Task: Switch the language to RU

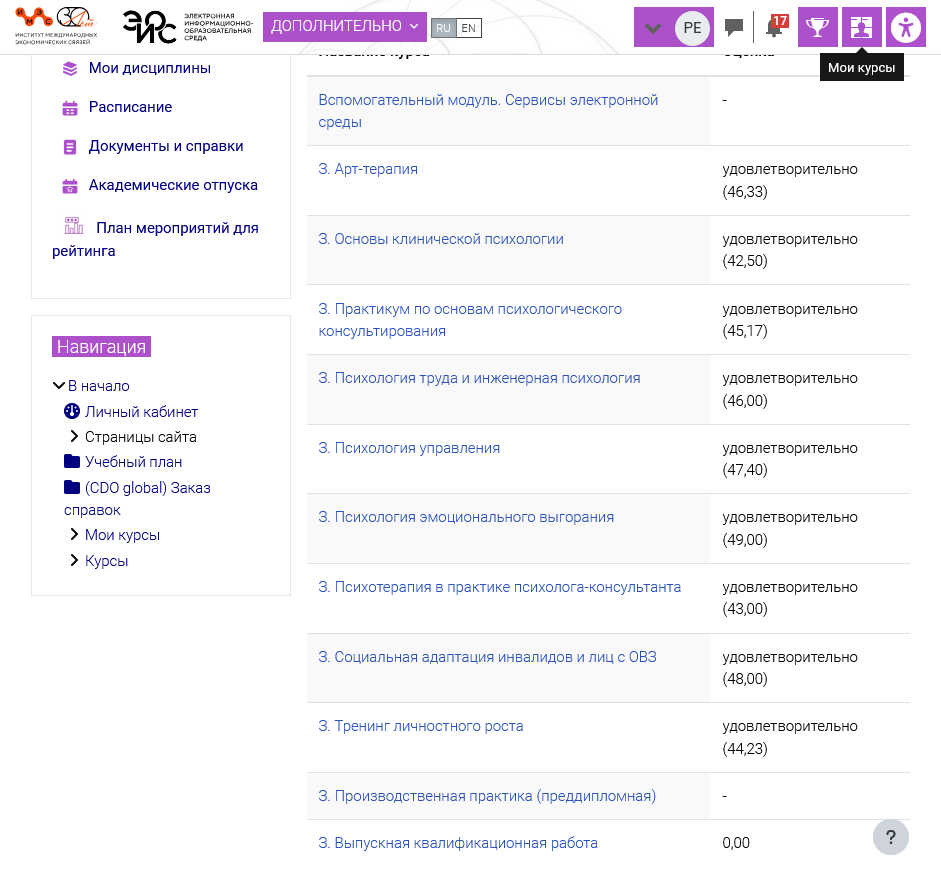Action: click(x=443, y=28)
